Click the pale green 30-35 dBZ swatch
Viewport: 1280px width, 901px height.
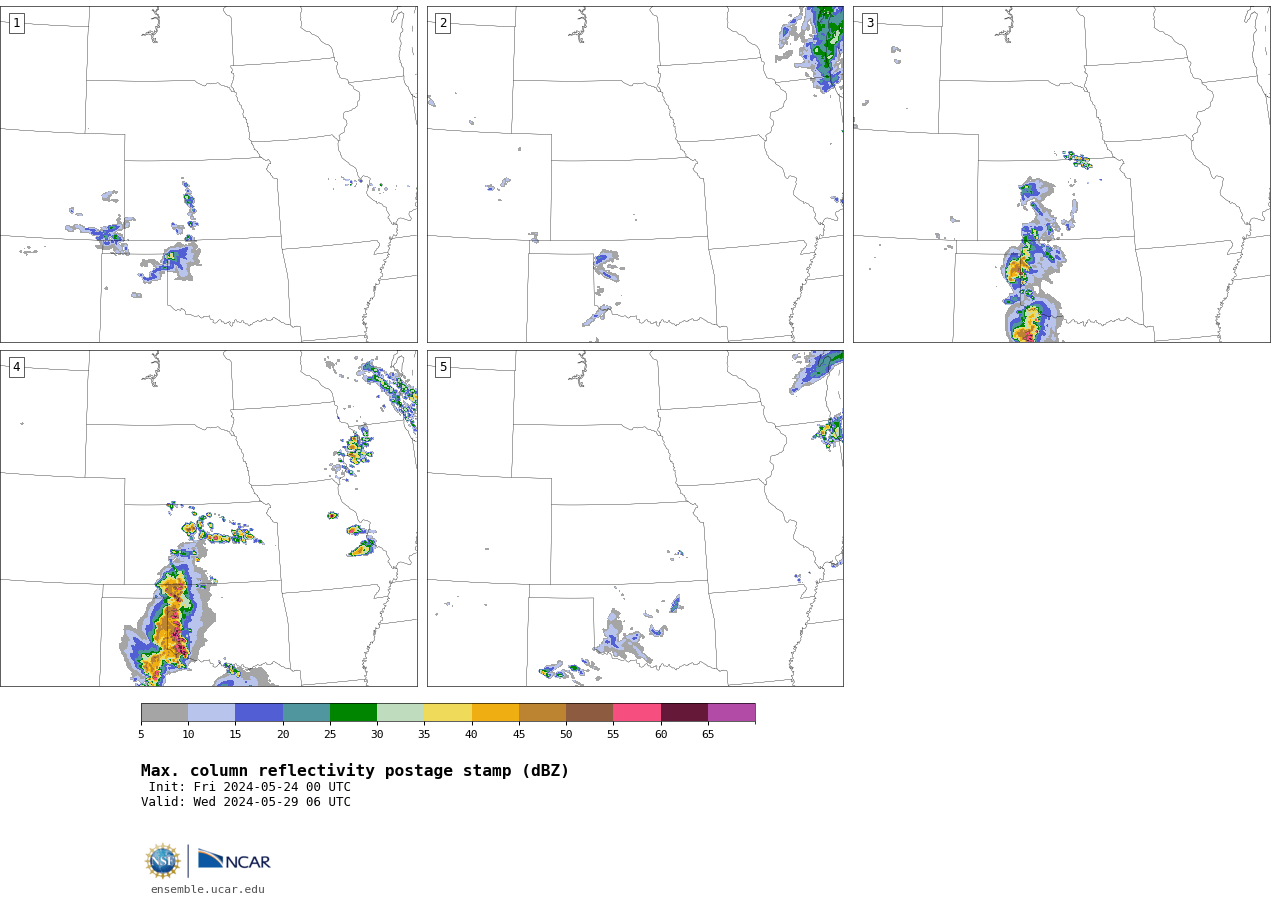pos(400,713)
